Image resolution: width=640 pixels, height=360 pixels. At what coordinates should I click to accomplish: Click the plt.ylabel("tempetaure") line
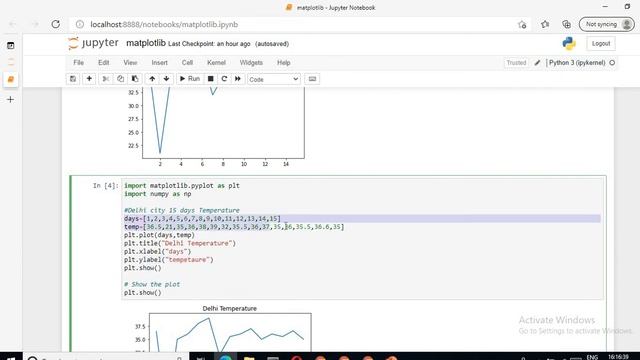169,260
